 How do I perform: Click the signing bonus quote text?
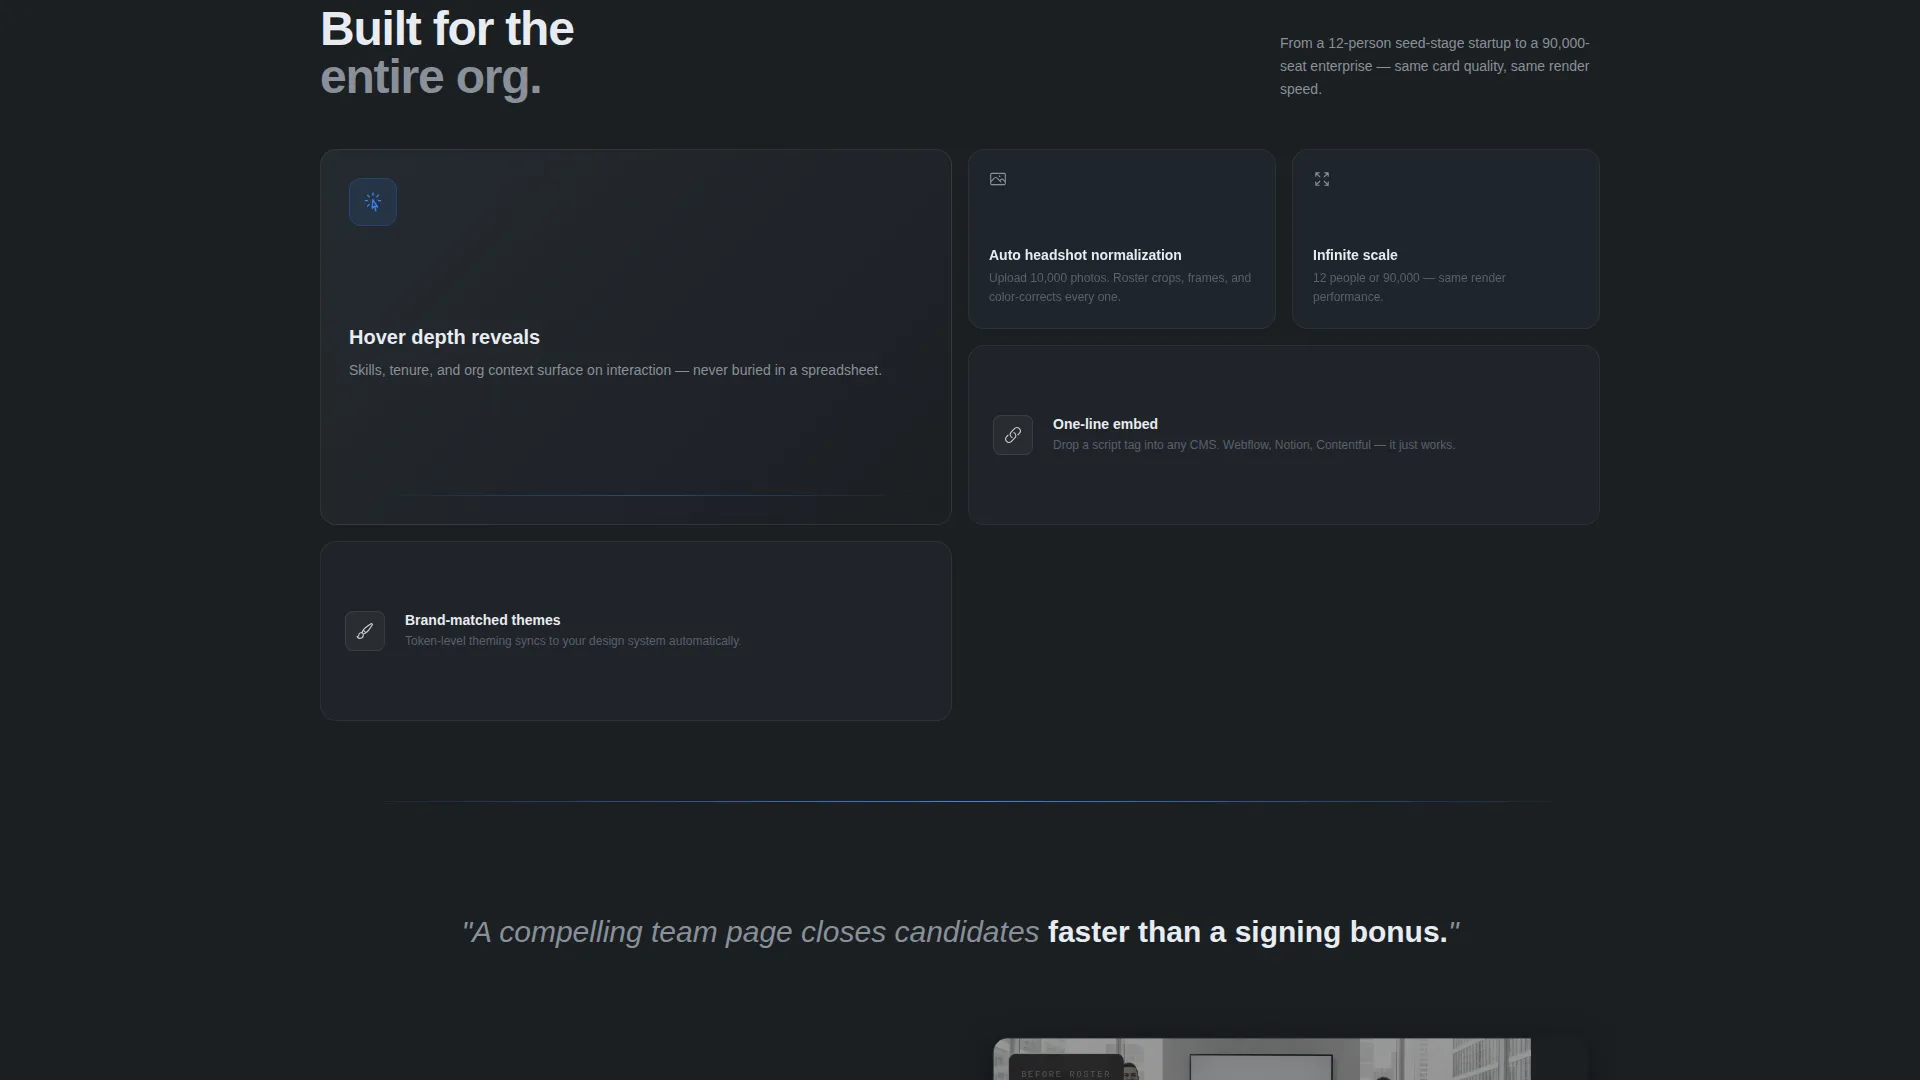coord(960,932)
